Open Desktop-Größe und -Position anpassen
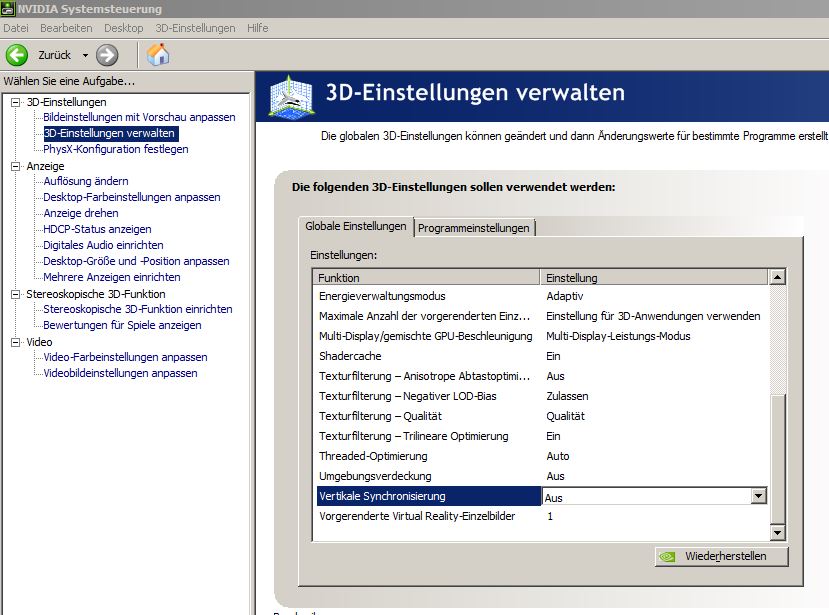The width and height of the screenshot is (829, 615). click(x=136, y=261)
